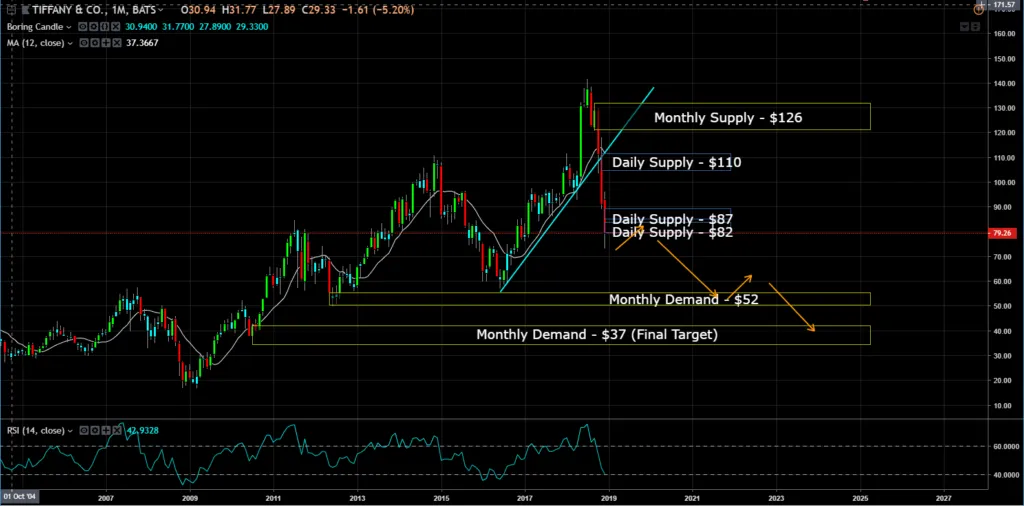Open MA (12, close) settings gear

coord(95,43)
